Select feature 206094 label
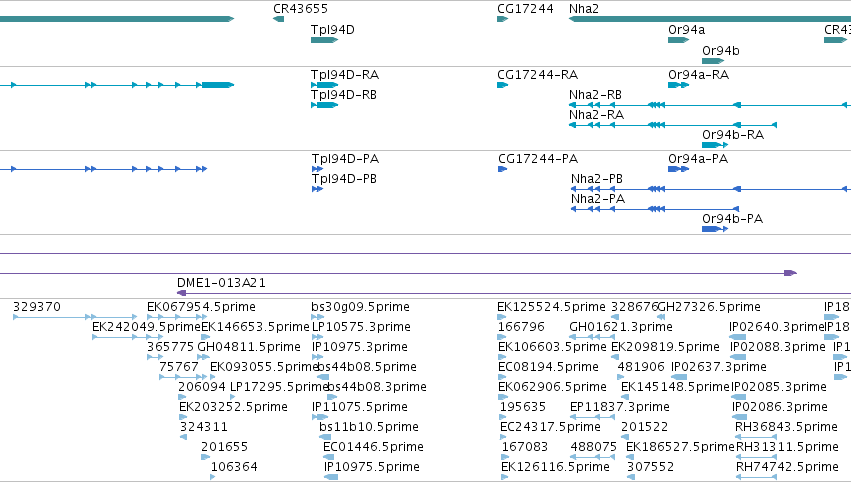This screenshot has width=851, height=482. click(202, 387)
